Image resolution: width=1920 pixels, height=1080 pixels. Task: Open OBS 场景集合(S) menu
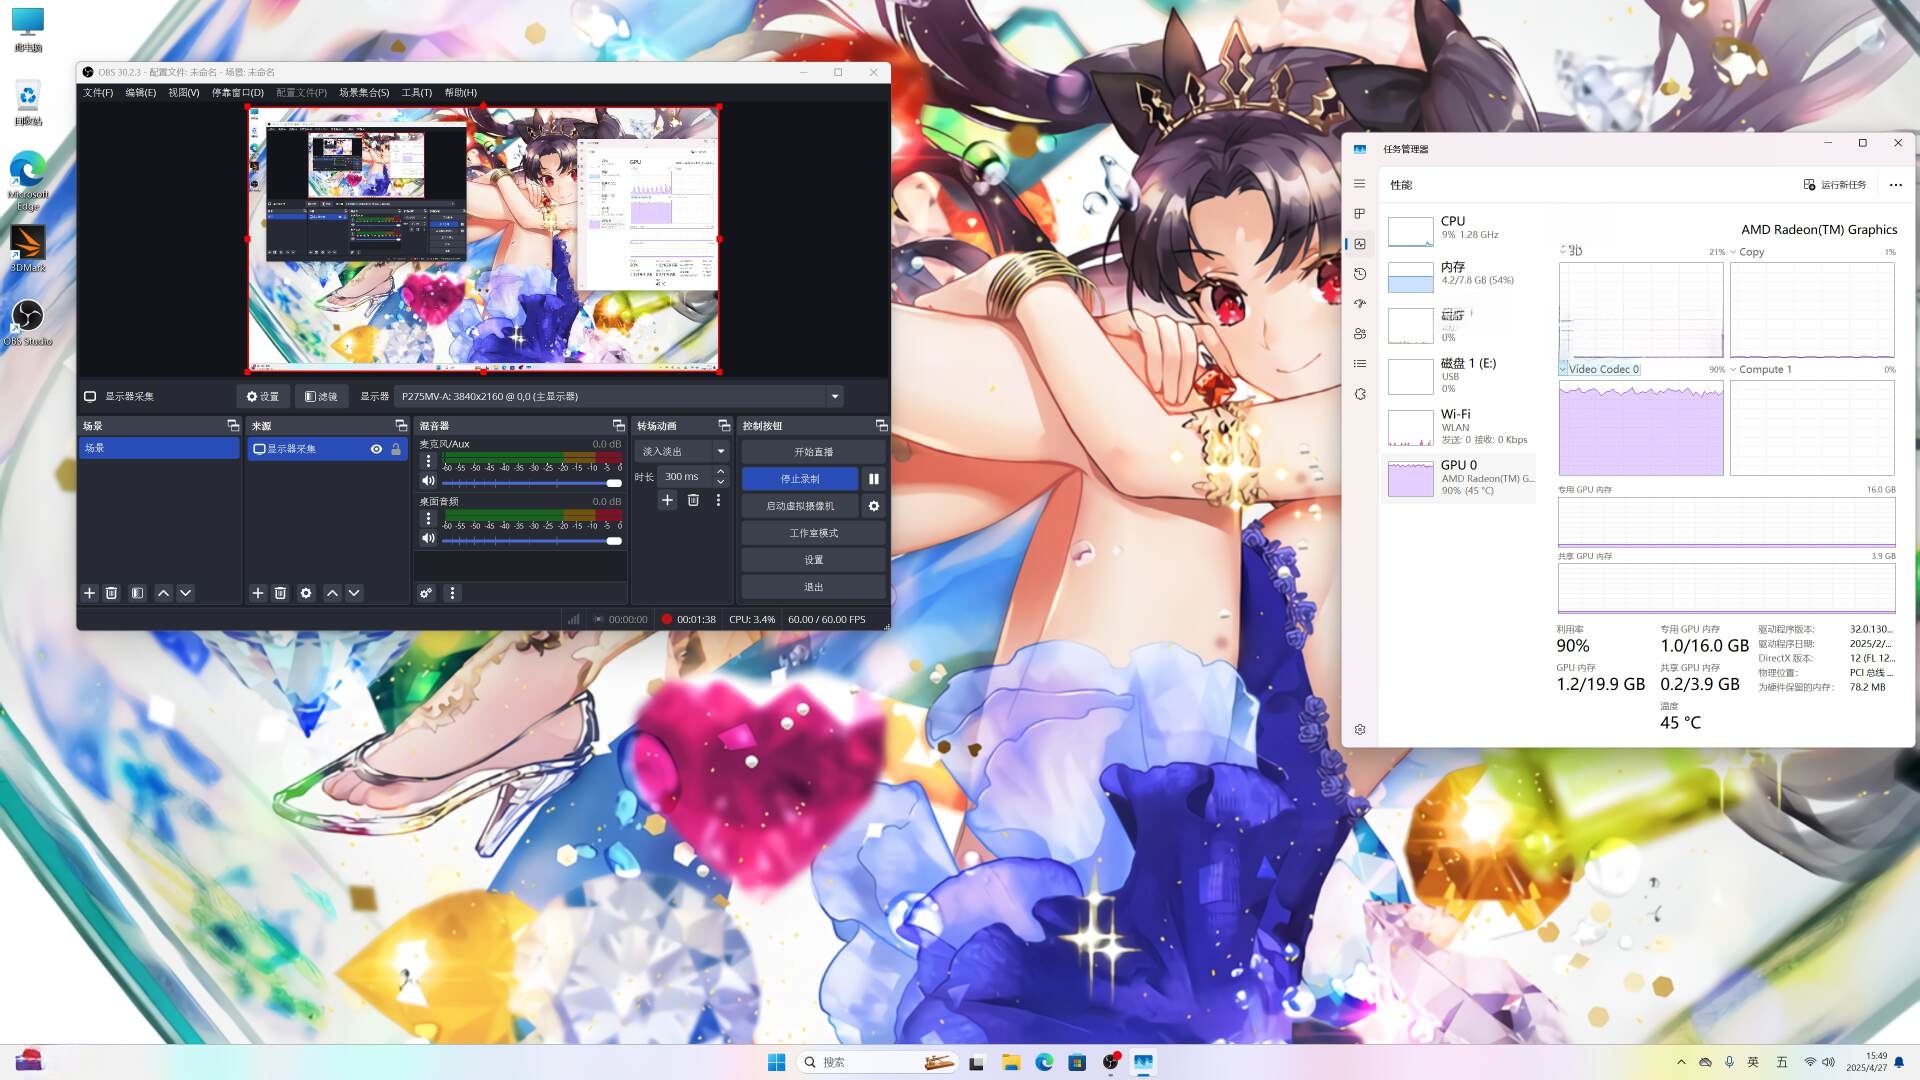[364, 92]
